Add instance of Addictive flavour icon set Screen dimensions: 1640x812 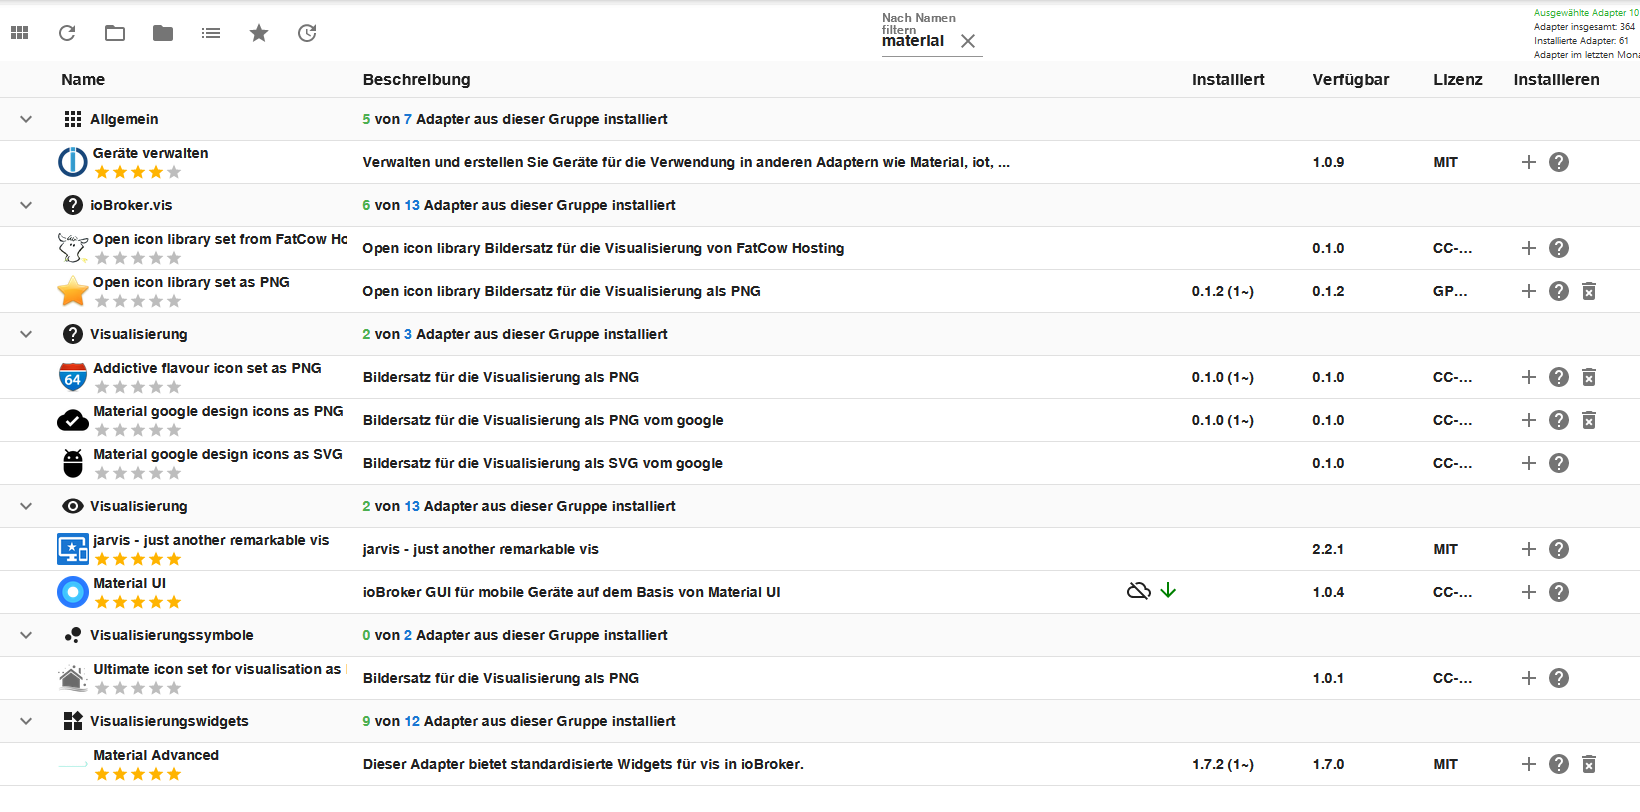(1529, 377)
